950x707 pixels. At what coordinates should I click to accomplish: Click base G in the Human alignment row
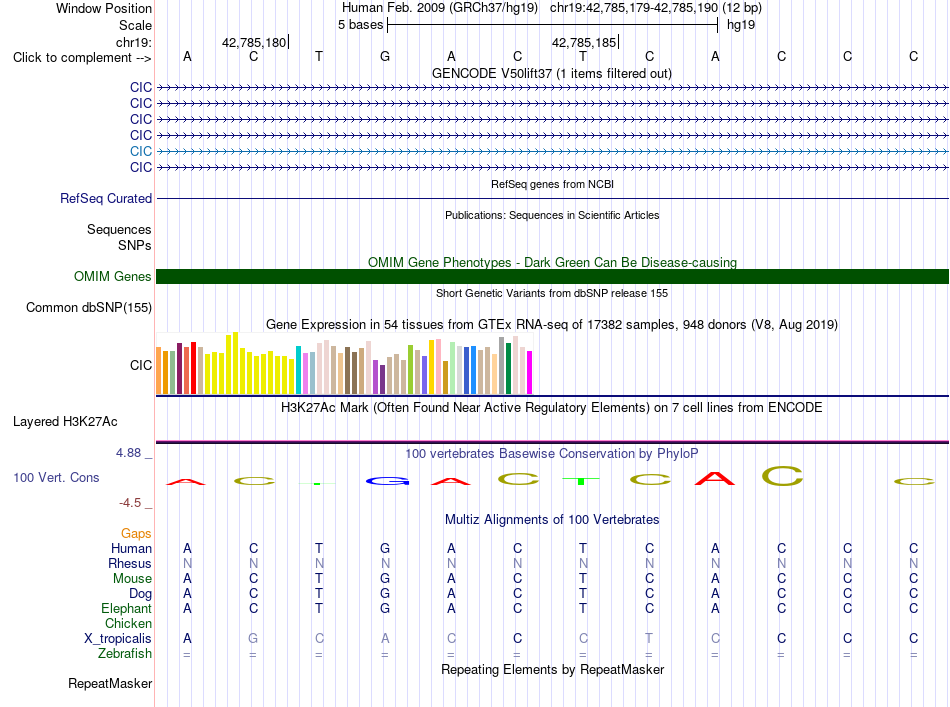385,548
